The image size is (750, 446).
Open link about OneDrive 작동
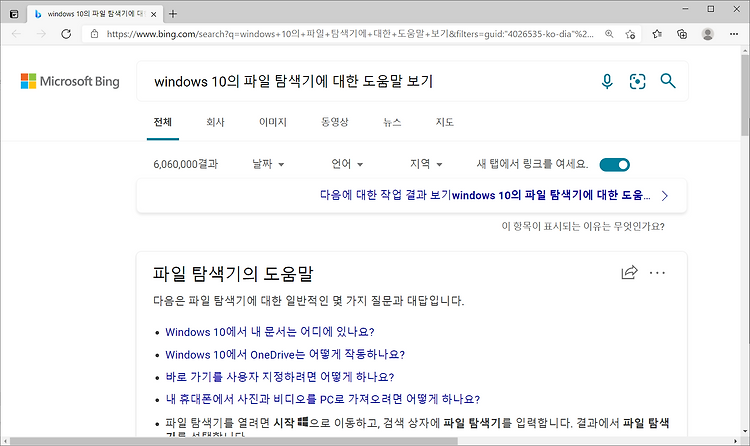pyautogui.click(x=285, y=354)
